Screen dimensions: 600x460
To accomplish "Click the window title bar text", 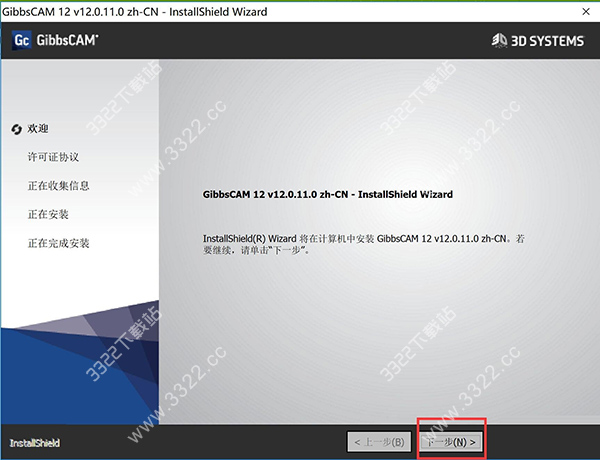I will point(135,12).
